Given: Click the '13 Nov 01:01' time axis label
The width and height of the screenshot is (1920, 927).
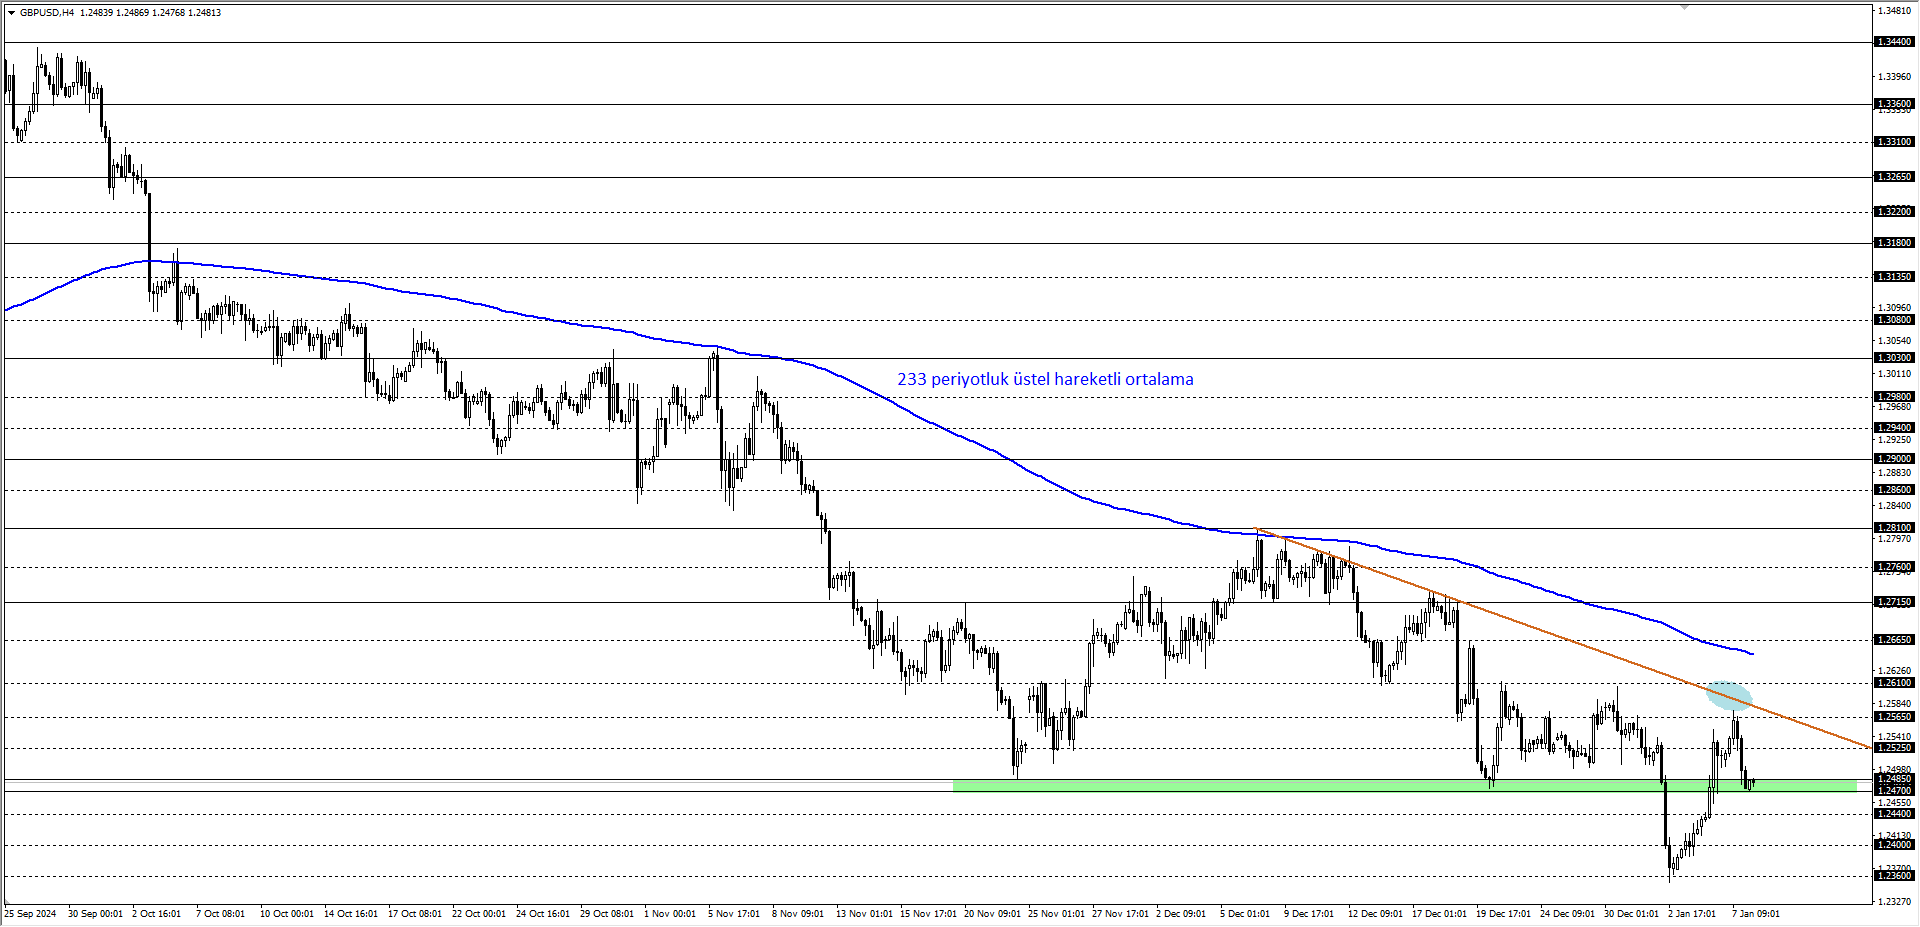Looking at the screenshot, I should [x=865, y=914].
